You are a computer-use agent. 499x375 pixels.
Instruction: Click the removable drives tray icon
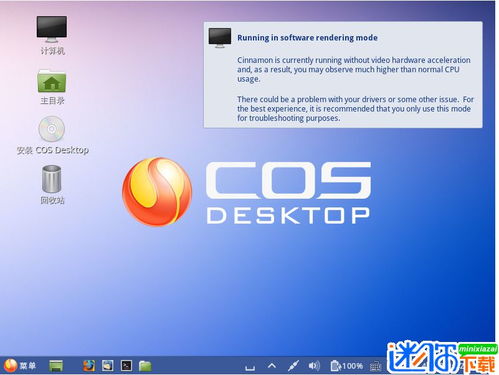(x=250, y=367)
